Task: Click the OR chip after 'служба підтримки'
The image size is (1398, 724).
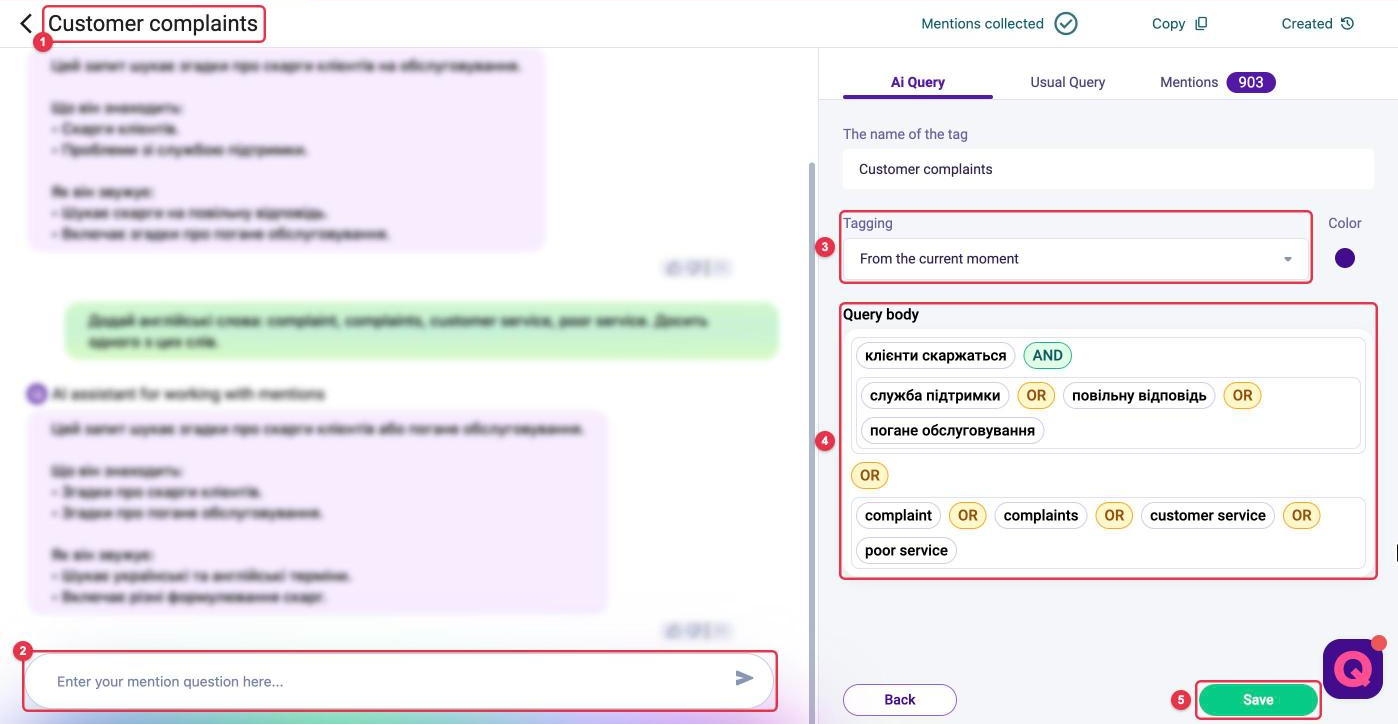Action: (x=1036, y=395)
